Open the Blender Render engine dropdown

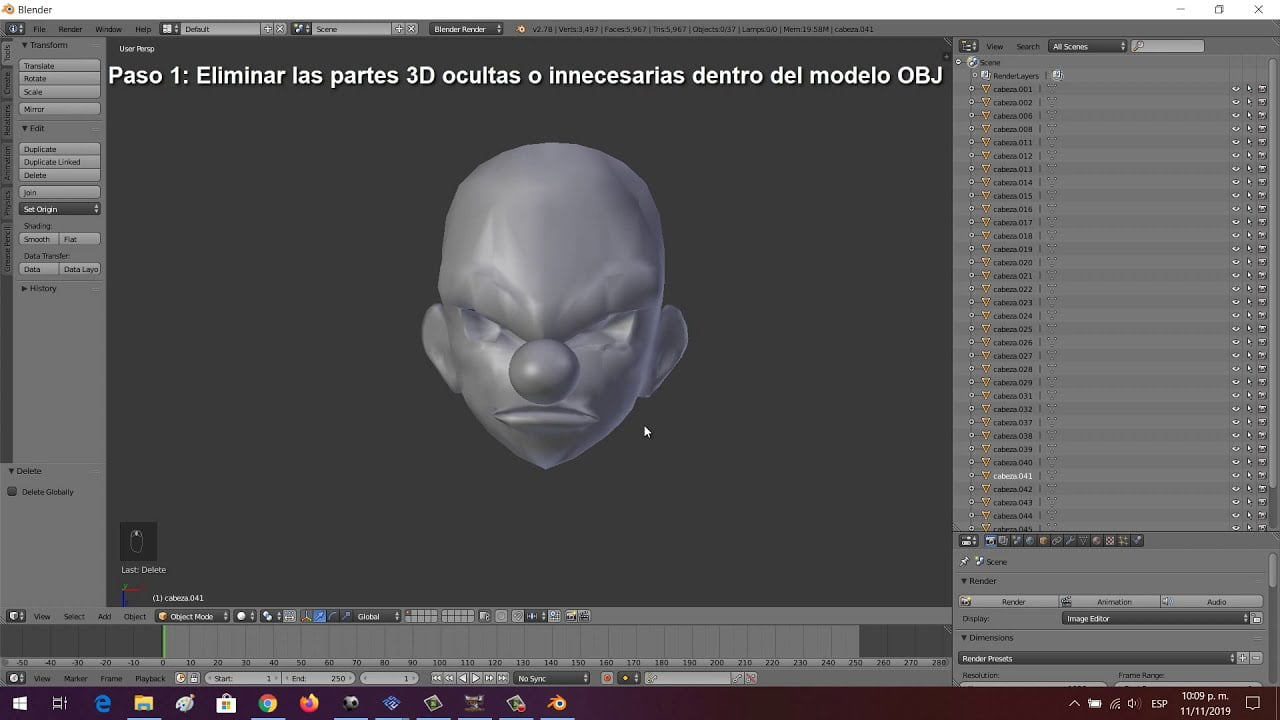pos(466,29)
